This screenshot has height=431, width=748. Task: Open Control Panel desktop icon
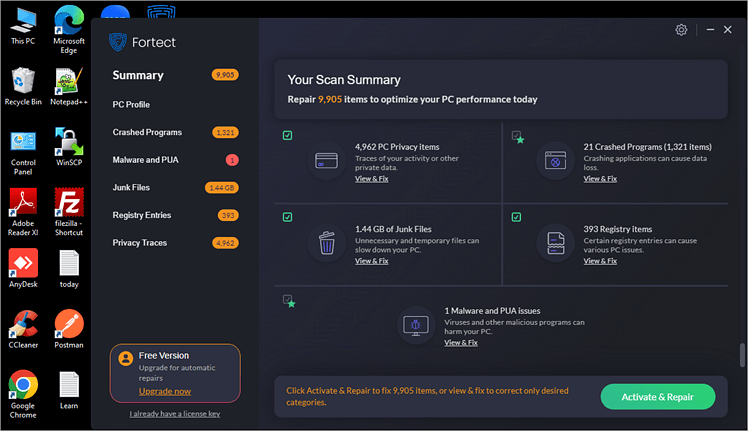coord(23,153)
